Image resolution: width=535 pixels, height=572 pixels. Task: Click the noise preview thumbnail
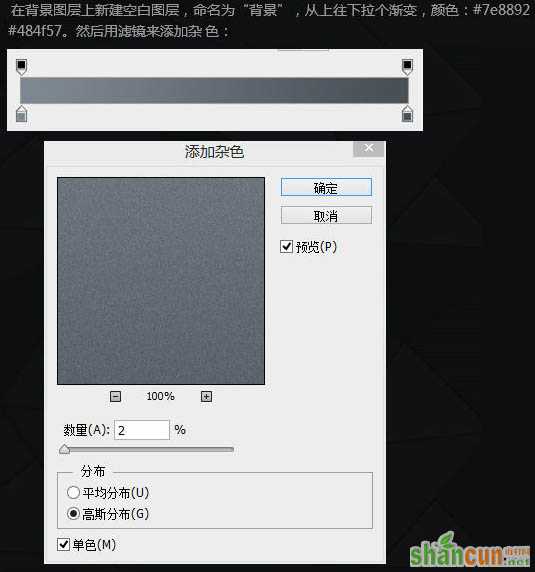(x=161, y=281)
